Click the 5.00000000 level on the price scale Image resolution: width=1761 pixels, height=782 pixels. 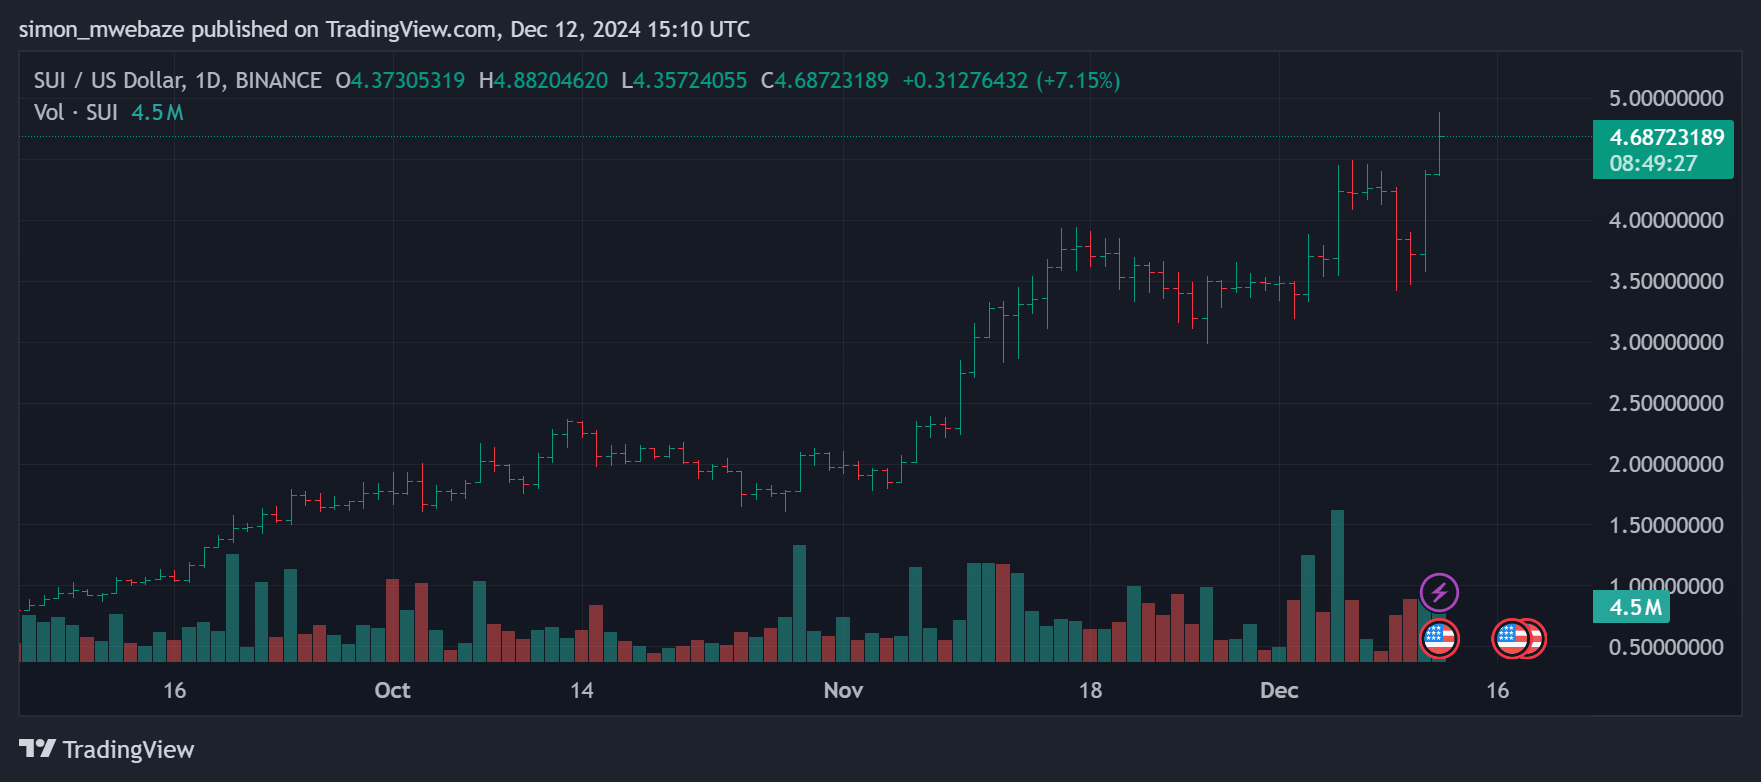[1665, 98]
